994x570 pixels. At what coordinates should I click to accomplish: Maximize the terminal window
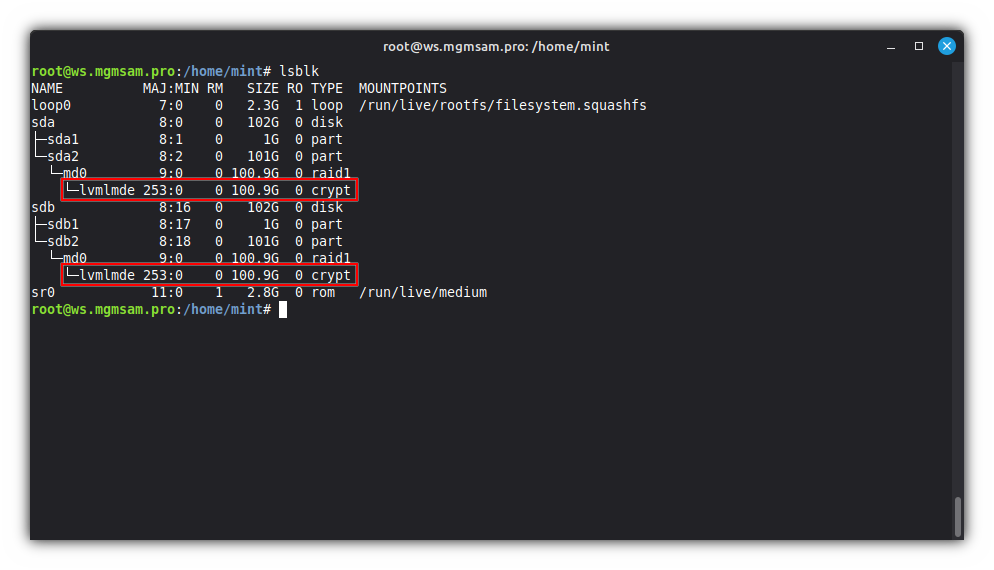[x=919, y=46]
